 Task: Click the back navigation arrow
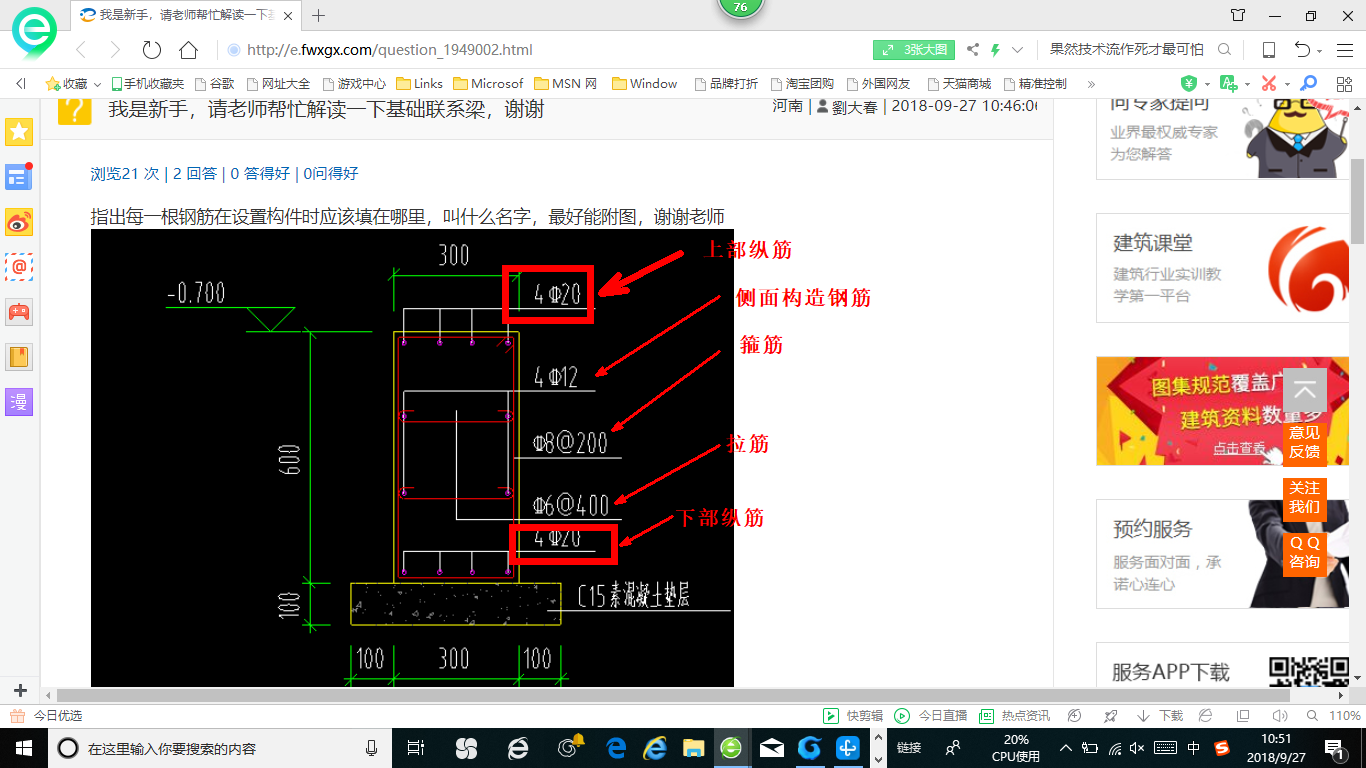(x=81, y=50)
